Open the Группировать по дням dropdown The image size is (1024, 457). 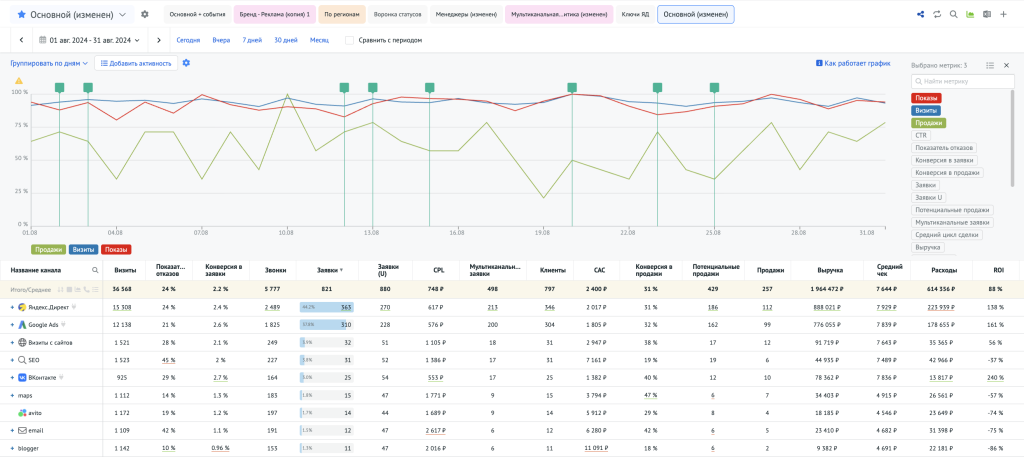pyautogui.click(x=50, y=63)
